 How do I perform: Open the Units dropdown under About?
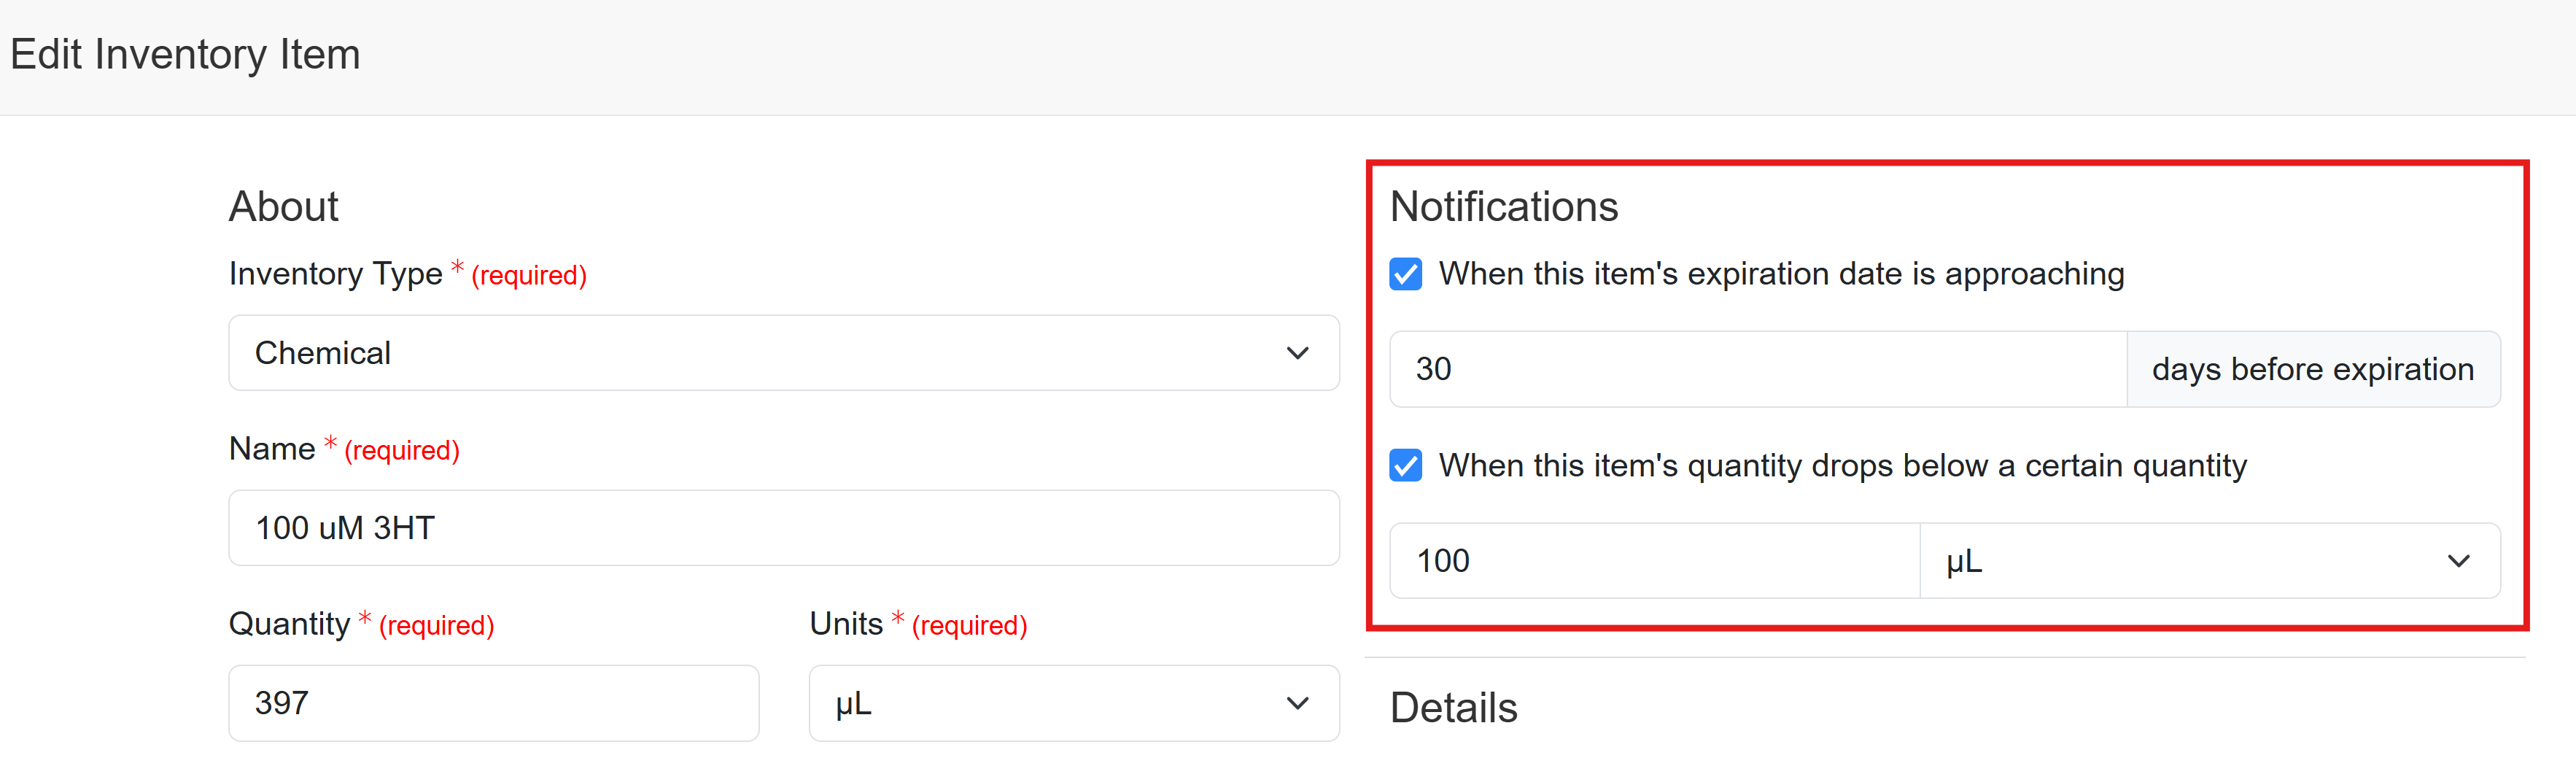point(1073,703)
